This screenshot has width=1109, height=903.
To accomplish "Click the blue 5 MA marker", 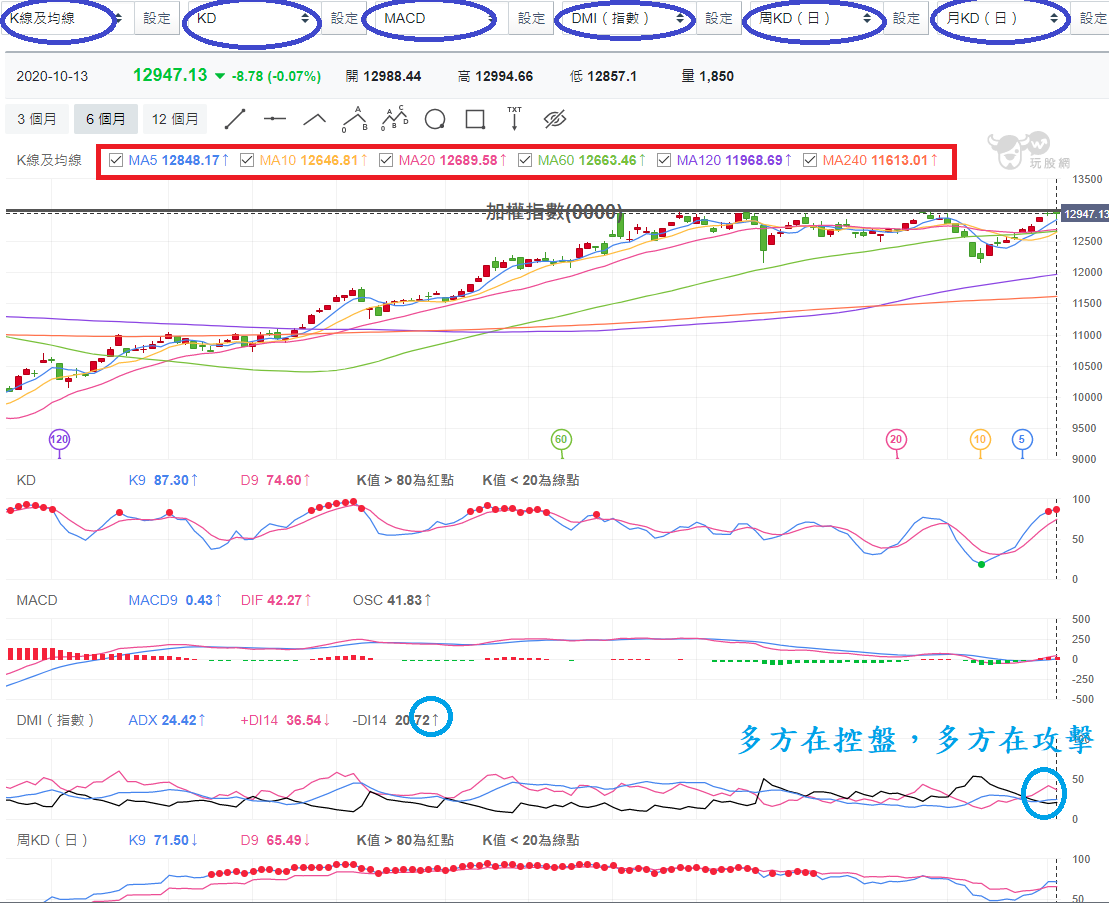I will pyautogui.click(x=1021, y=439).
